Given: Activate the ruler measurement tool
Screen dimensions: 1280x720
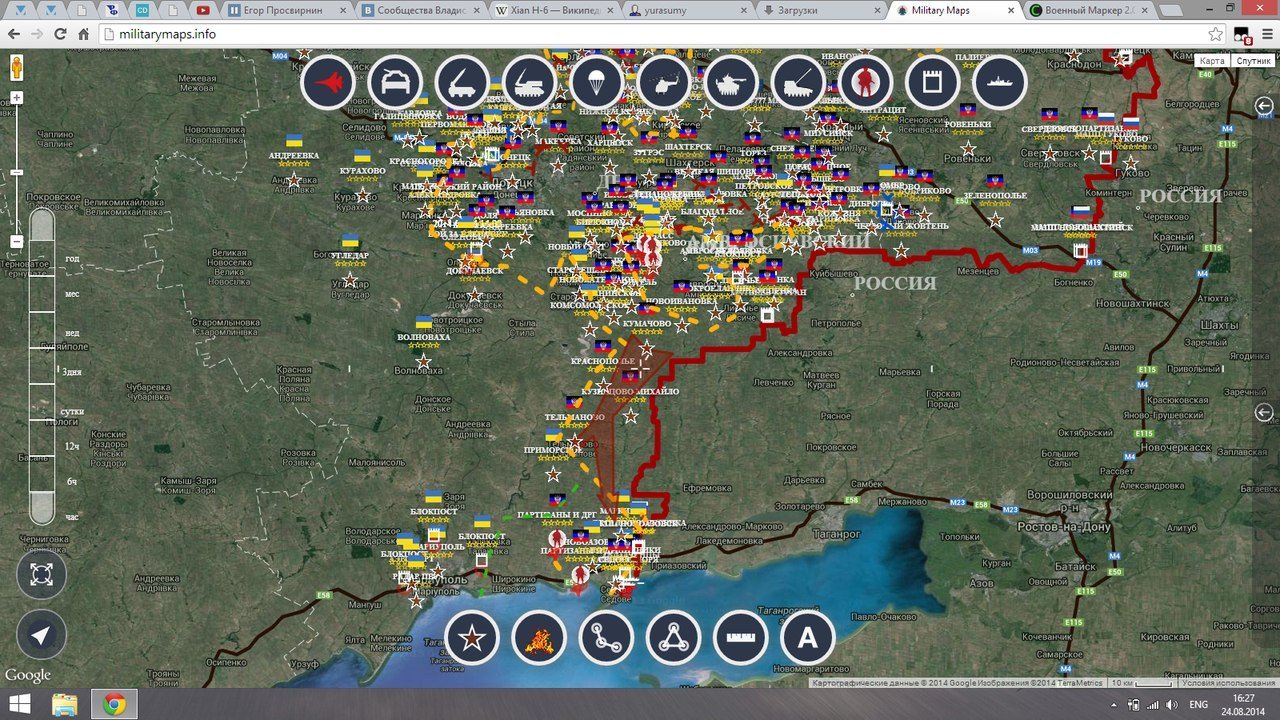Looking at the screenshot, I should pos(740,637).
